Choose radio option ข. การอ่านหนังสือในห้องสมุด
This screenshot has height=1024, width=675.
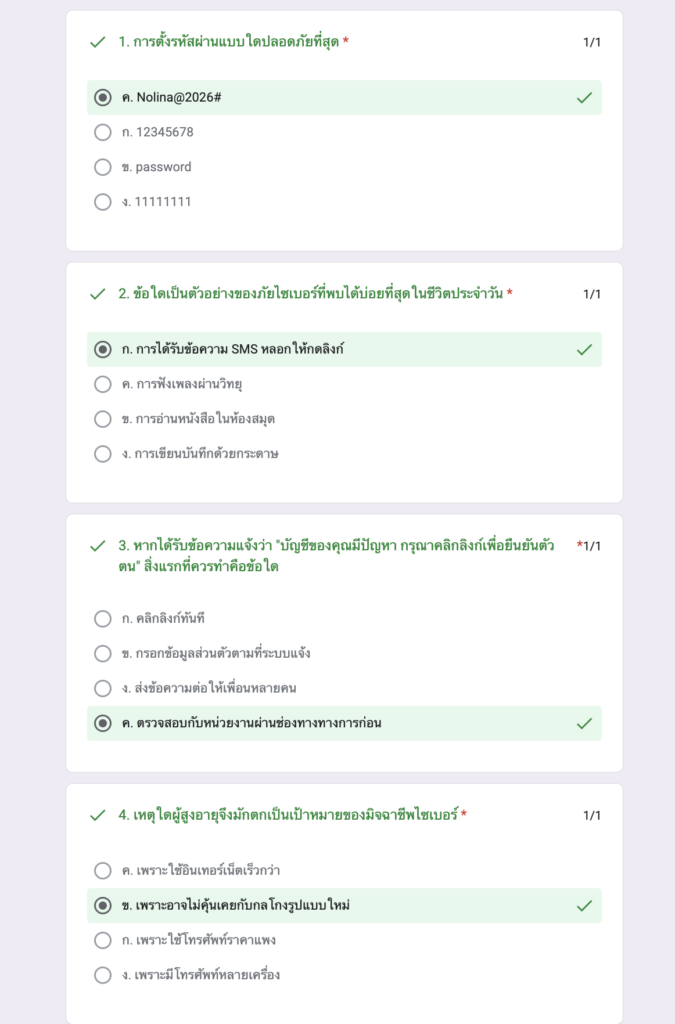(x=102, y=419)
